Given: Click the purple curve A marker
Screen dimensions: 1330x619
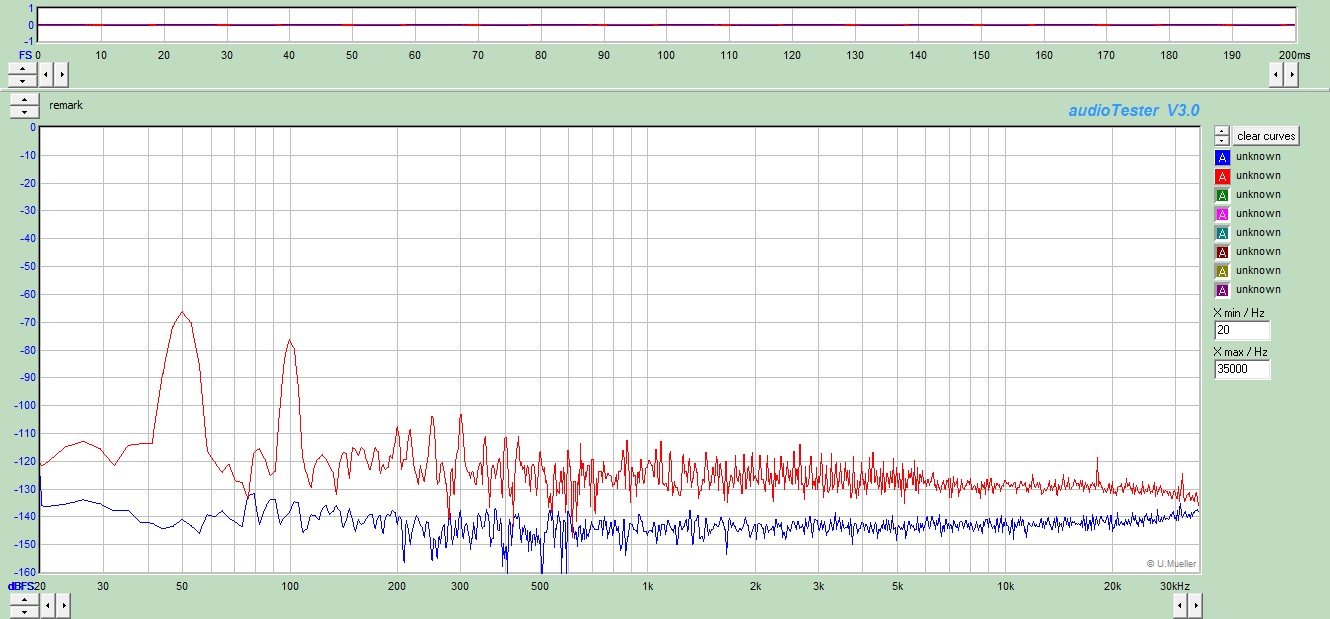Looking at the screenshot, I should click(x=1221, y=290).
